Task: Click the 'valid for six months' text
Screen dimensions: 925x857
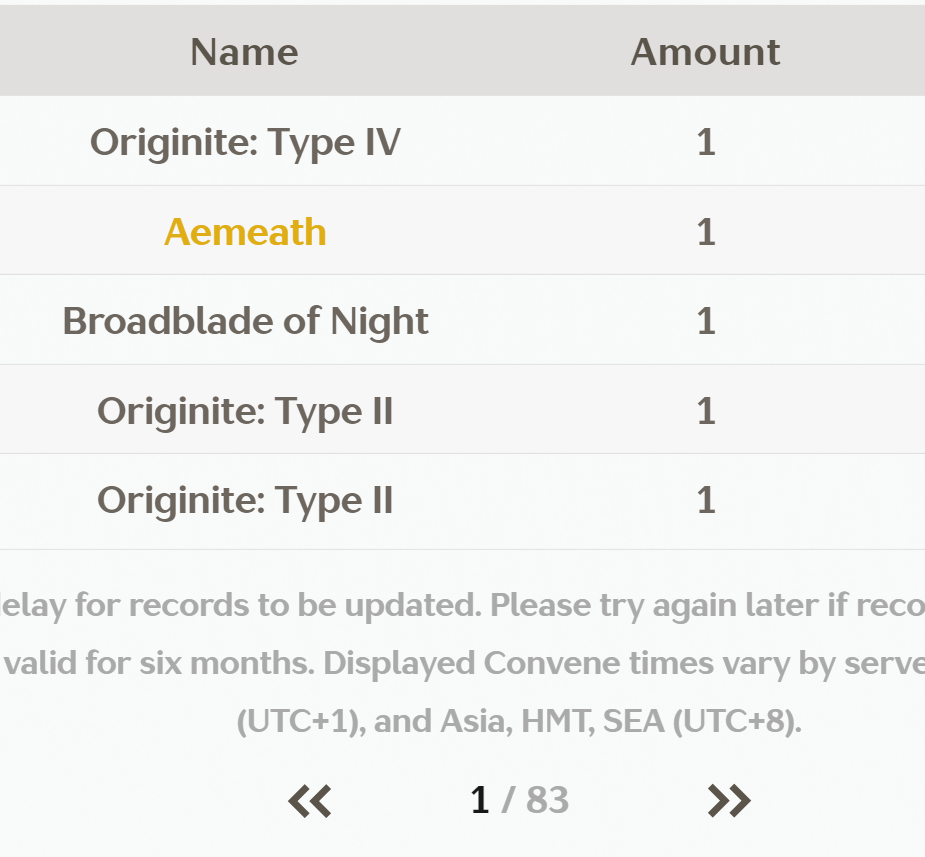Action: tap(160, 663)
